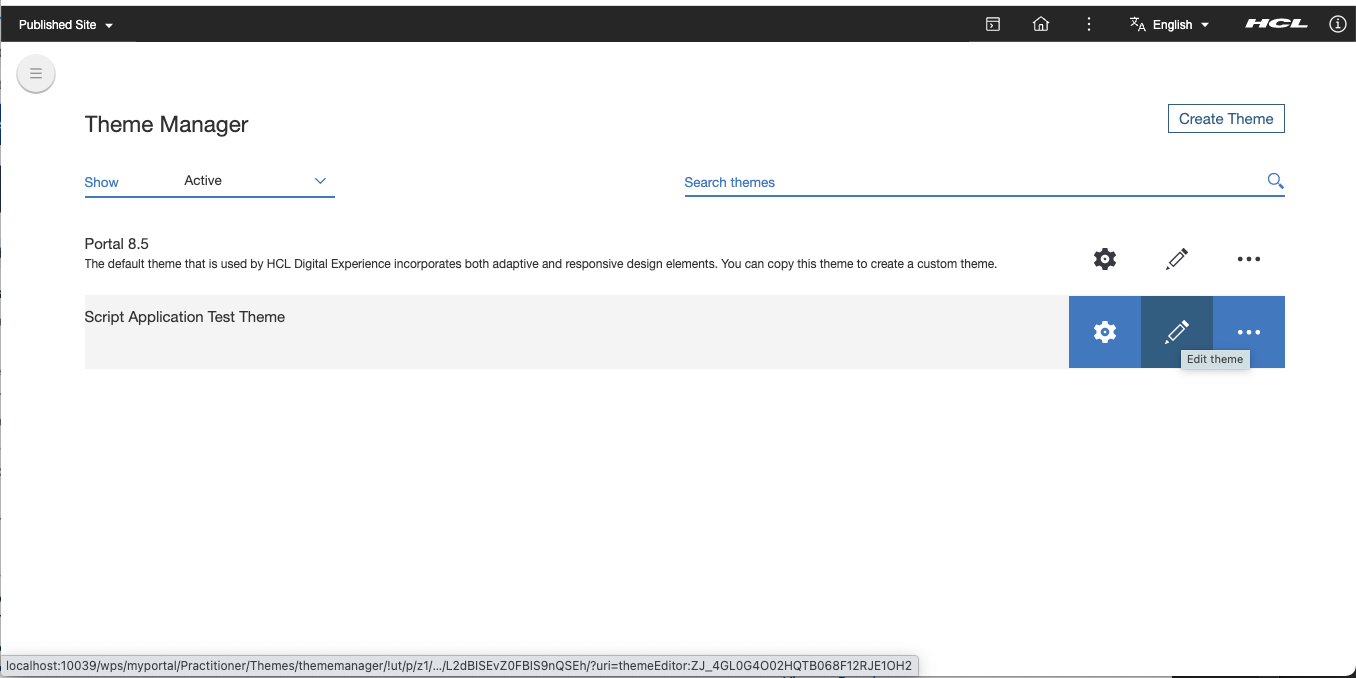Image resolution: width=1356 pixels, height=678 pixels.
Task: Open more options for Portal 8.5 theme
Action: tap(1248, 259)
